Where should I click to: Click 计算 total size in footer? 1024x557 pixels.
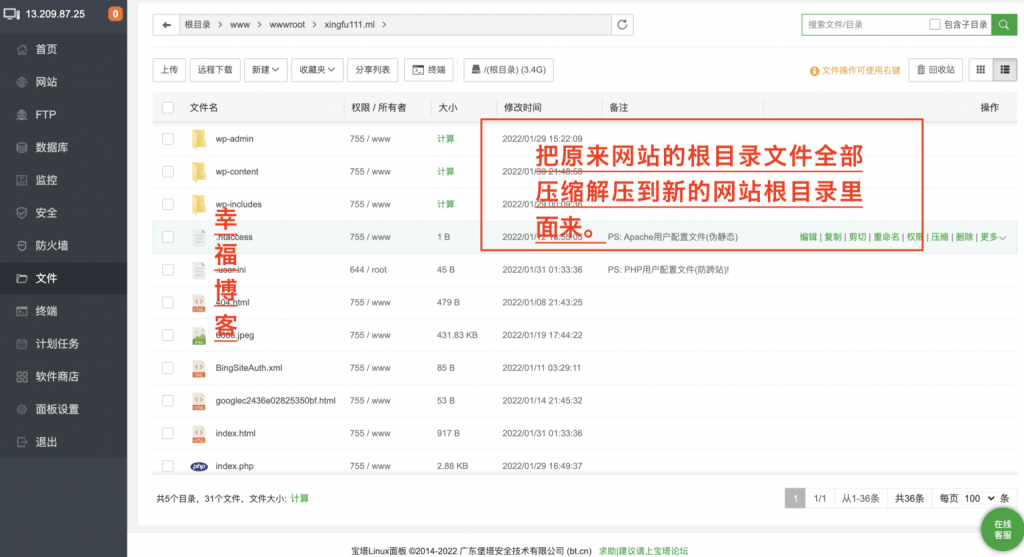point(299,499)
